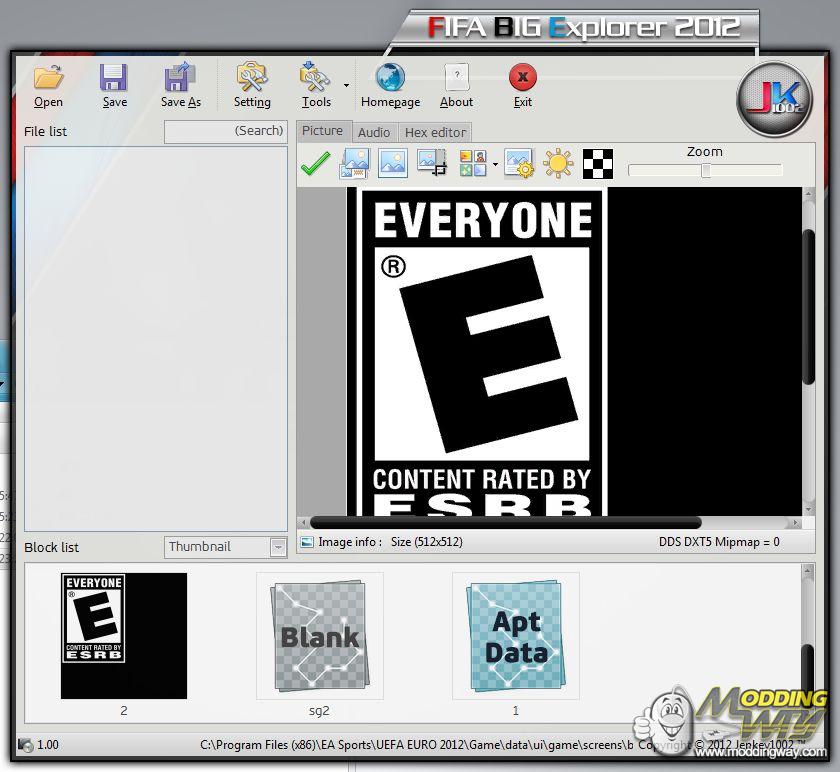Toggle the checkerboard transparency background

tap(597, 164)
